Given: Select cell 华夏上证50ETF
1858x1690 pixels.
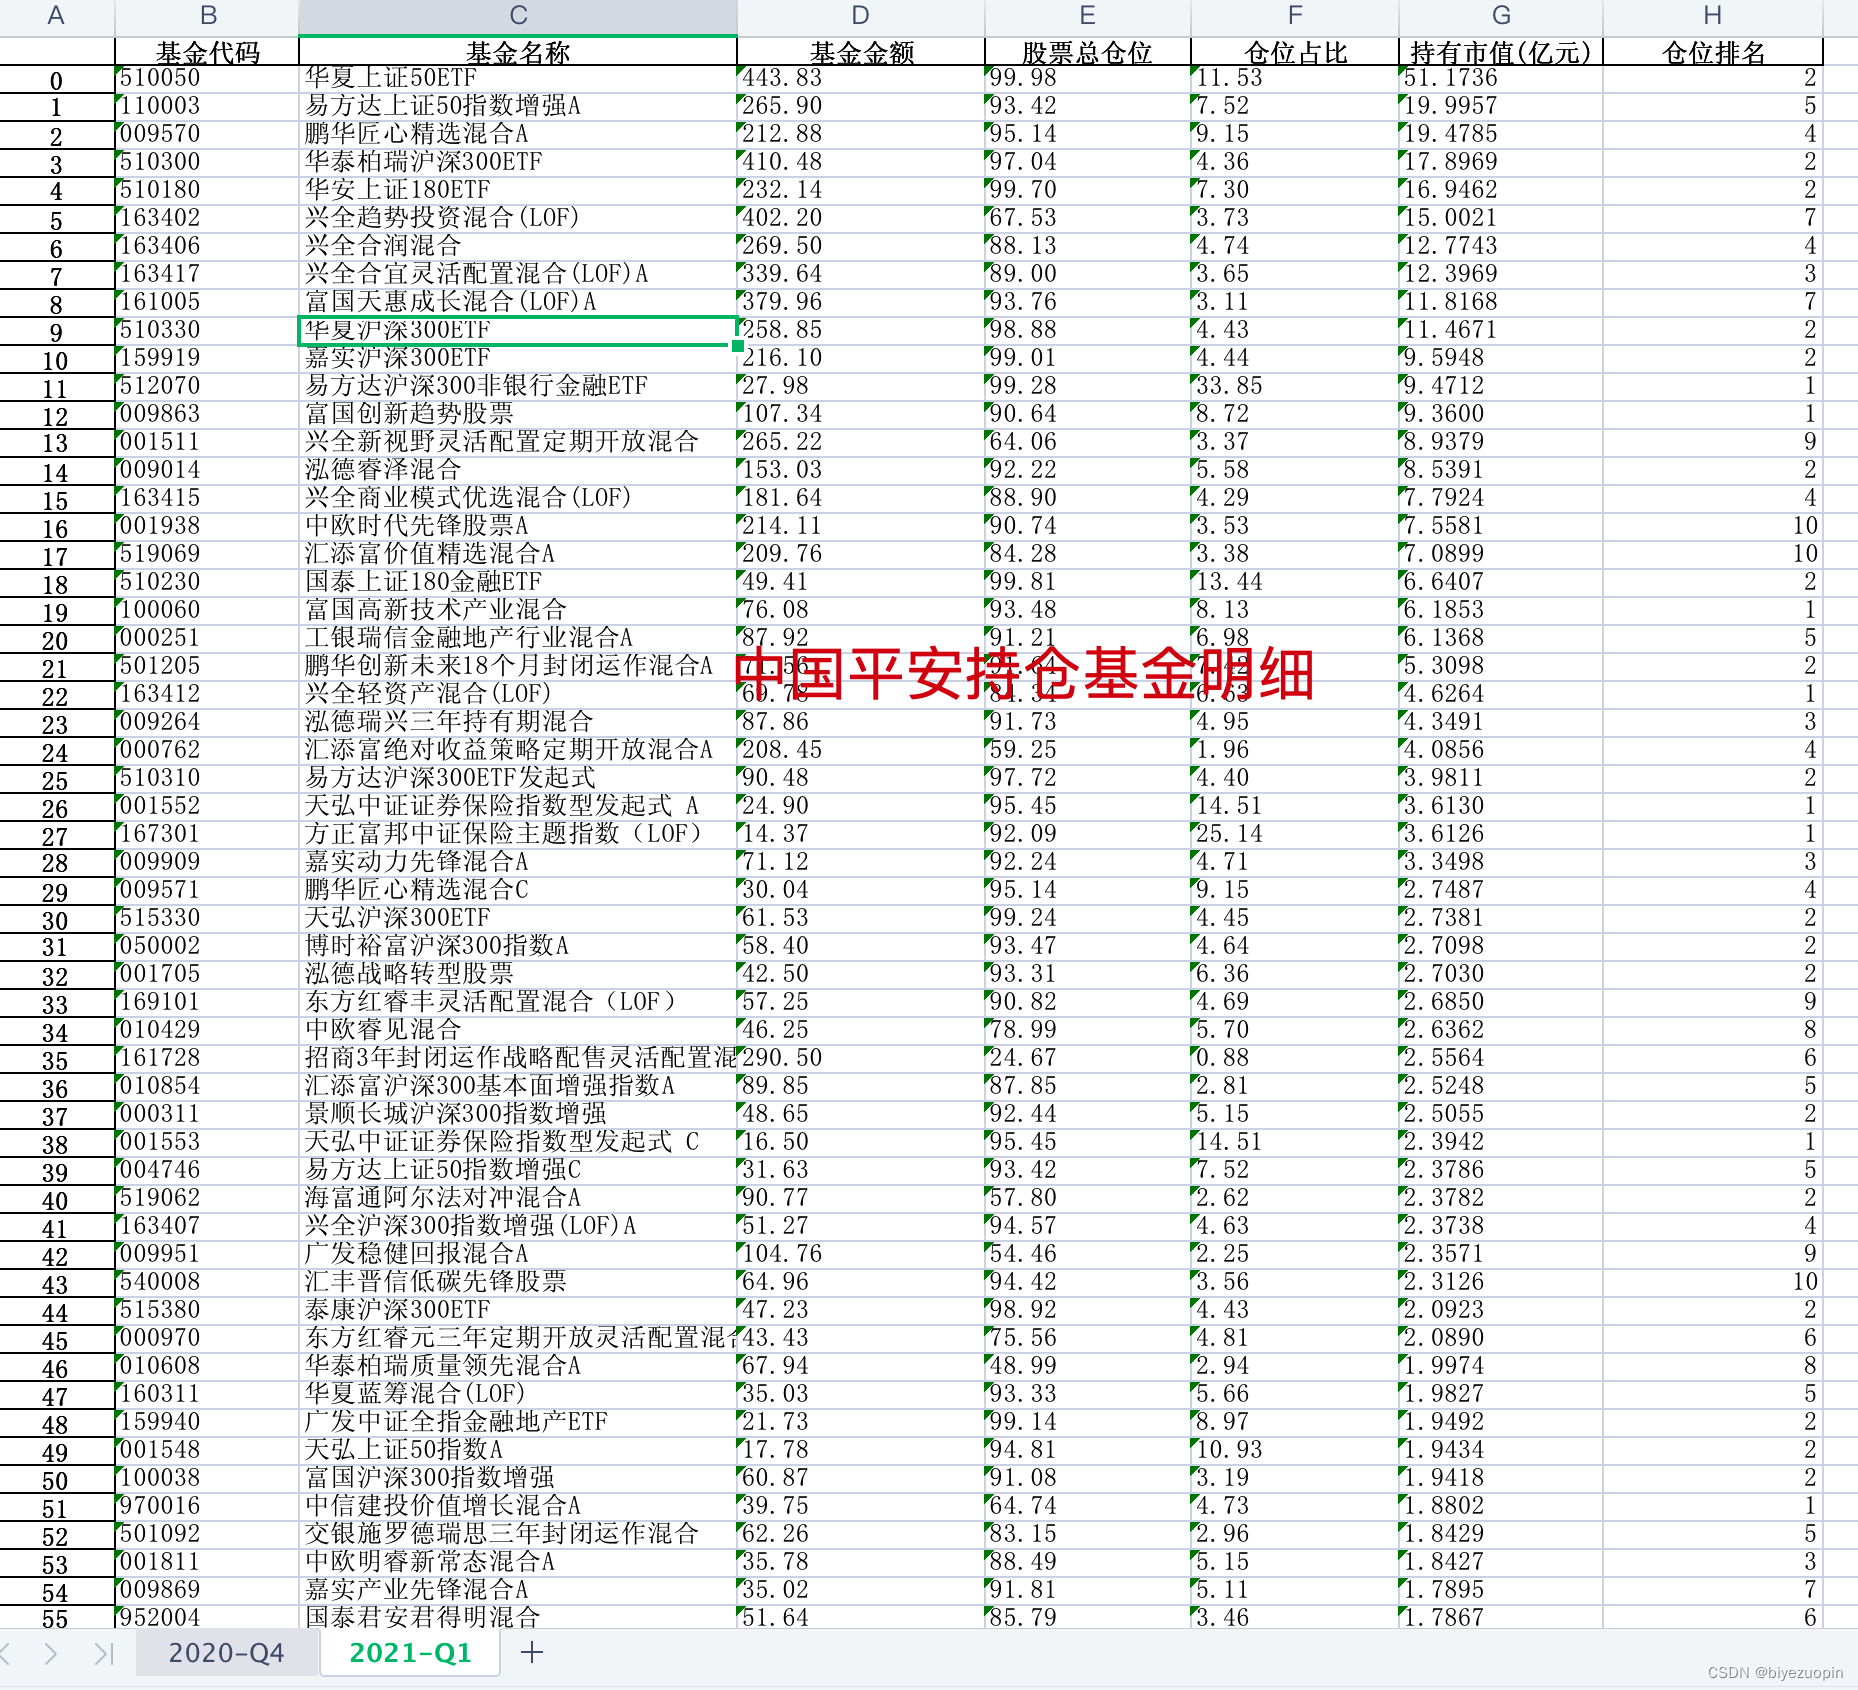Looking at the screenshot, I should (518, 78).
